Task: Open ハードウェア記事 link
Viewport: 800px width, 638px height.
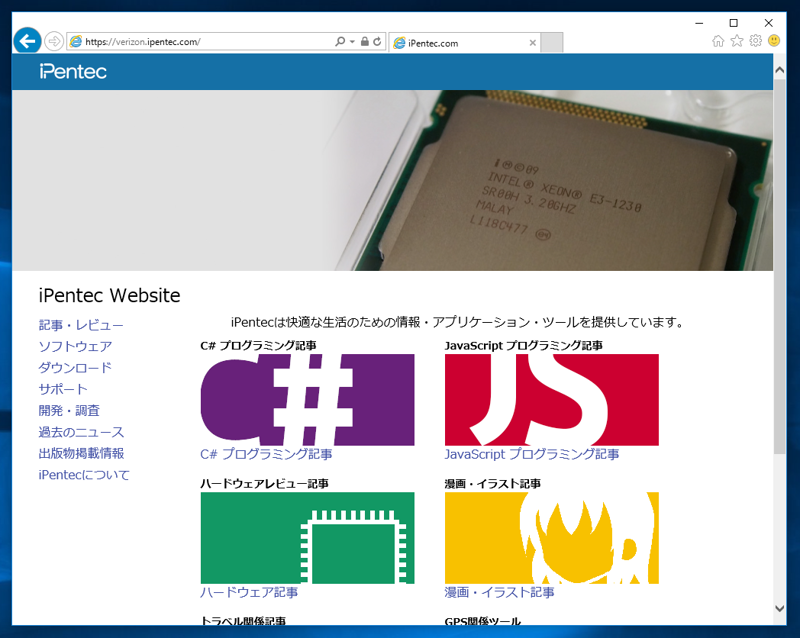Action: (249, 593)
